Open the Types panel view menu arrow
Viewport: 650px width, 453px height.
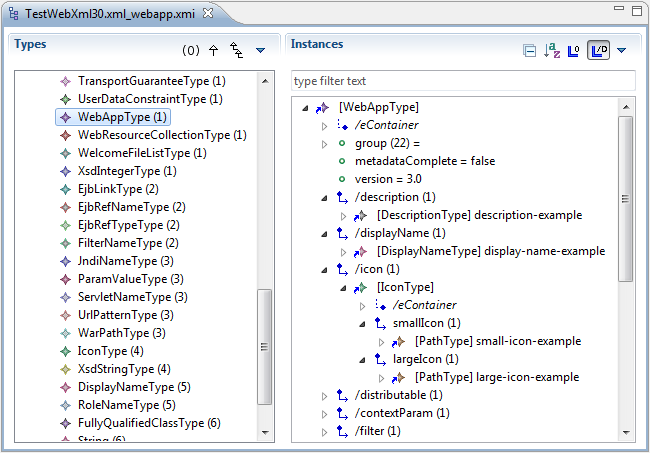pyautogui.click(x=260, y=51)
